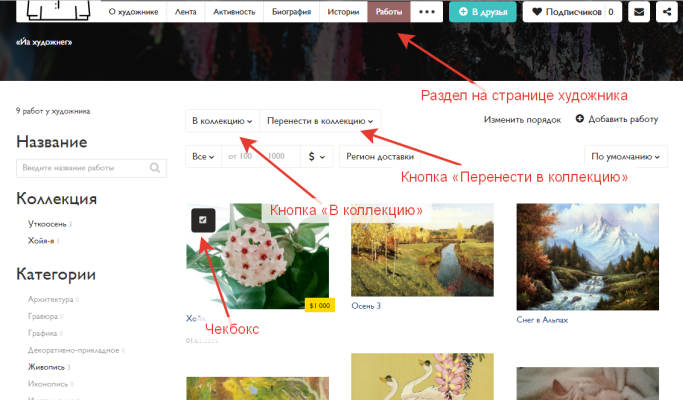The width and height of the screenshot is (683, 400).
Task: Expand the В коллекцию dropdown
Action: pos(222,121)
